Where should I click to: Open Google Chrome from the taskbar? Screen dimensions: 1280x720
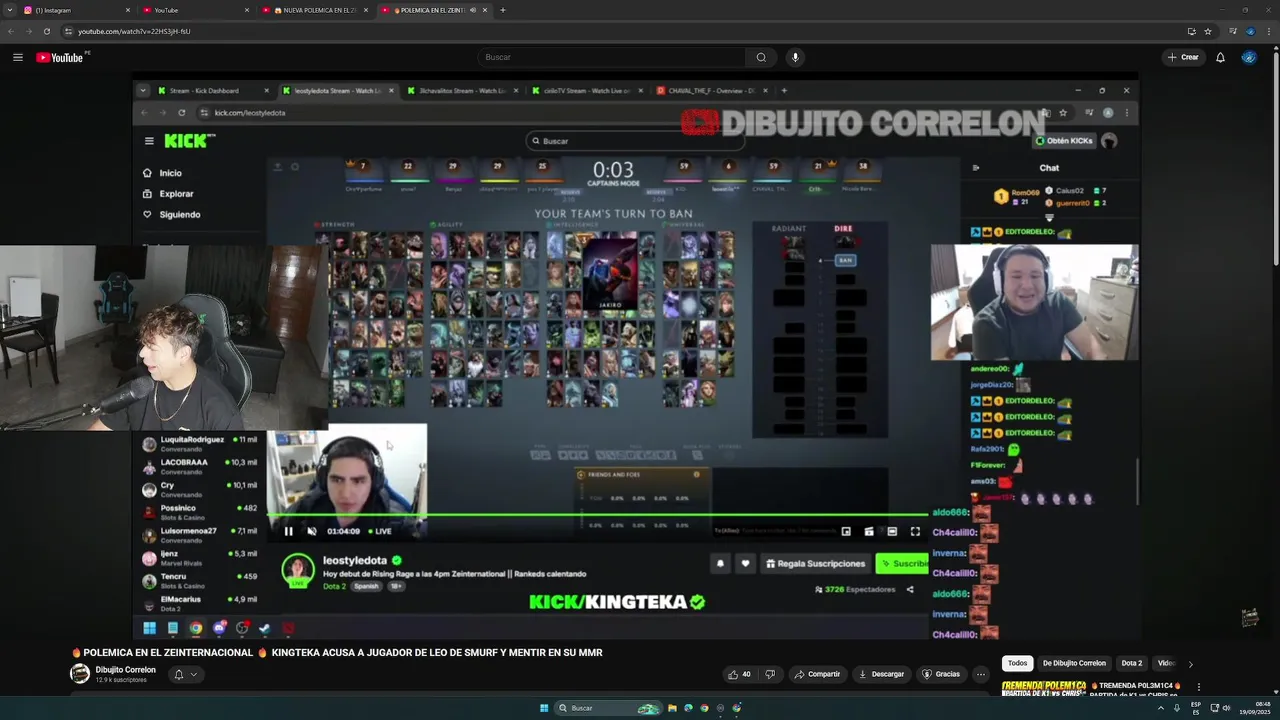pos(704,708)
